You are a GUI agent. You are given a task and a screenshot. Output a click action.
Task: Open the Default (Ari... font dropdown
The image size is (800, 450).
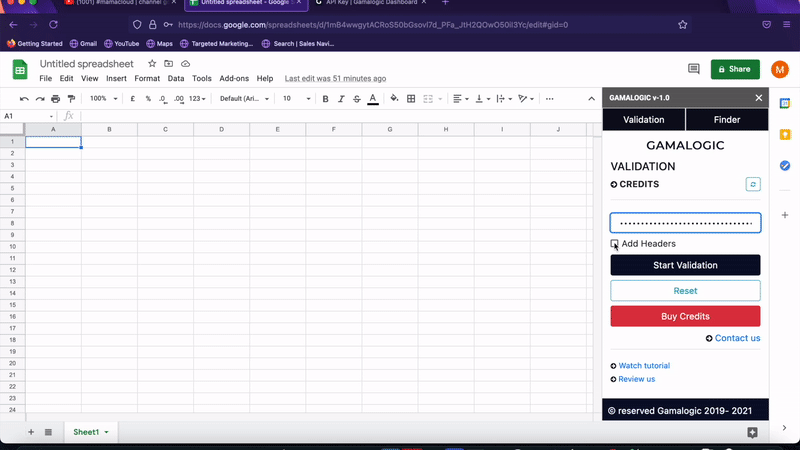point(244,98)
